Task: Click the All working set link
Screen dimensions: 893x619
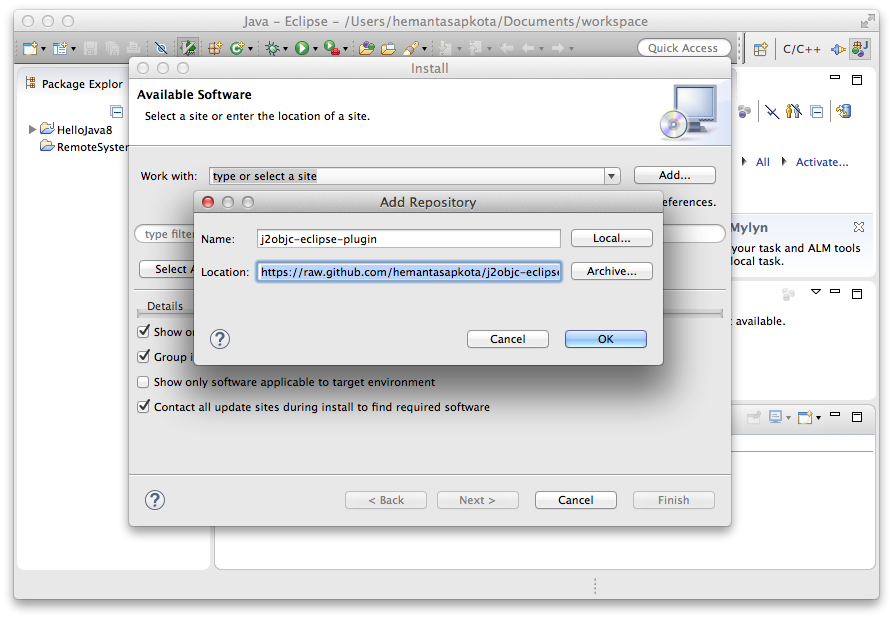Action: pyautogui.click(x=763, y=162)
